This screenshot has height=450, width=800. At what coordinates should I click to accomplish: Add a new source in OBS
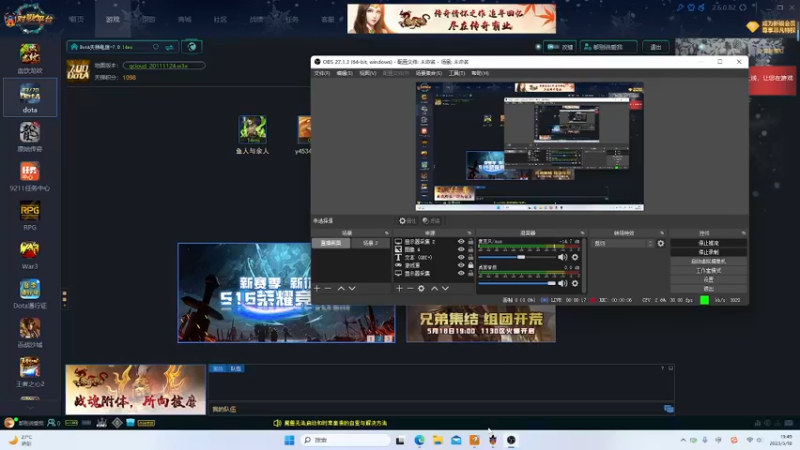[399, 288]
